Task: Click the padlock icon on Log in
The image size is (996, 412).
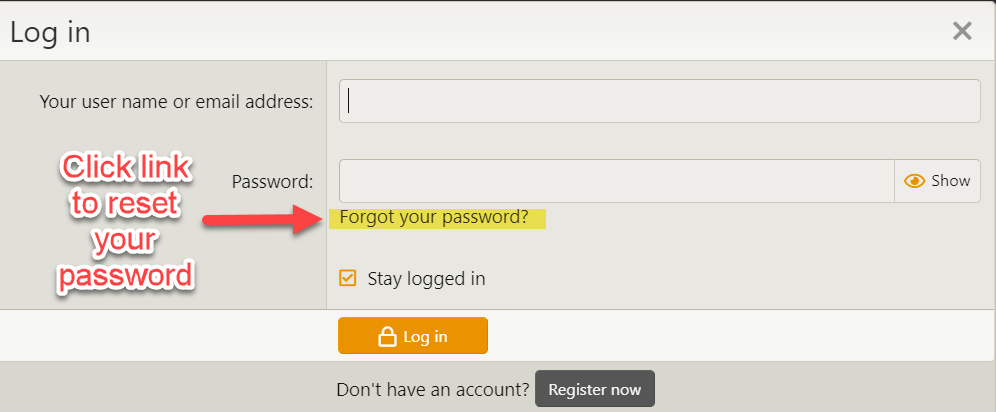Action: [387, 336]
